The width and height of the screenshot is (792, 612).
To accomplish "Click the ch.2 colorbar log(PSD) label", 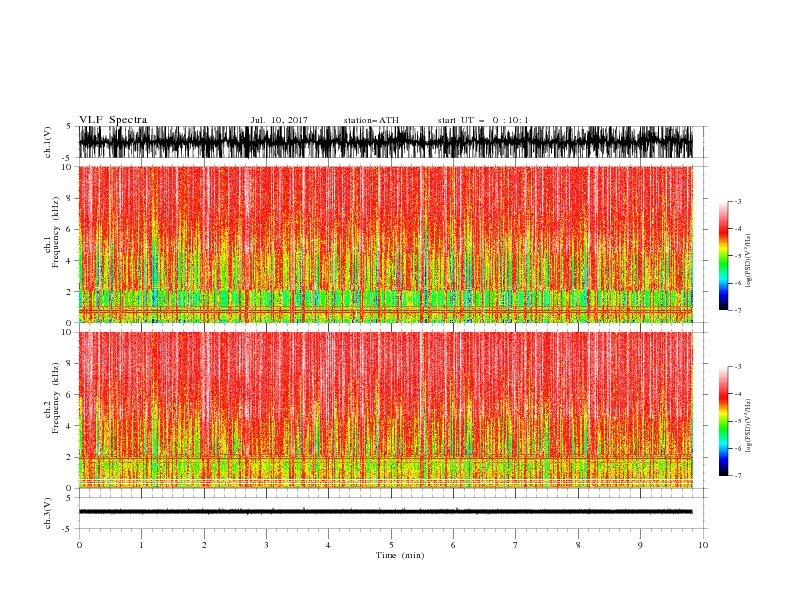I will (749, 426).
